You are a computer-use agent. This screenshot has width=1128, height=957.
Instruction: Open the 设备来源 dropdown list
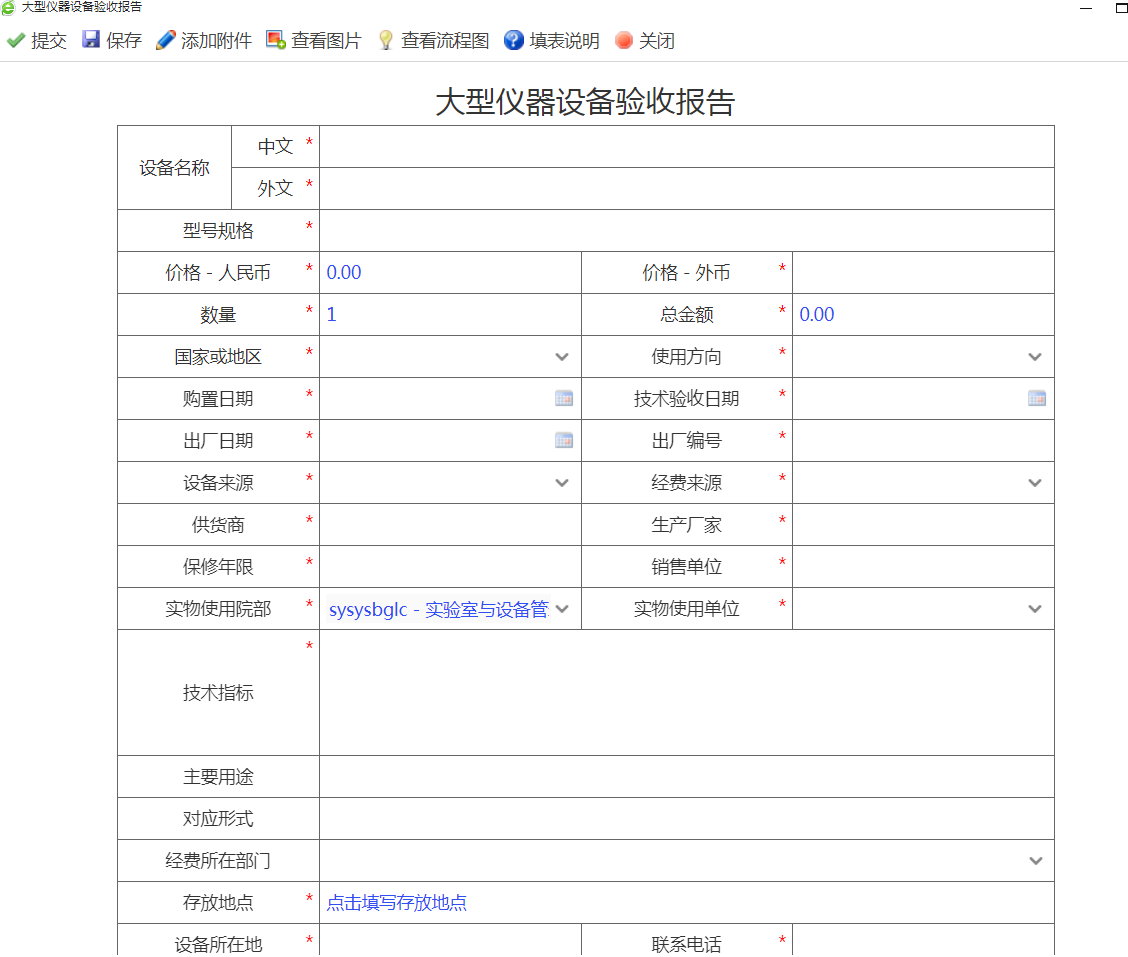tap(562, 483)
